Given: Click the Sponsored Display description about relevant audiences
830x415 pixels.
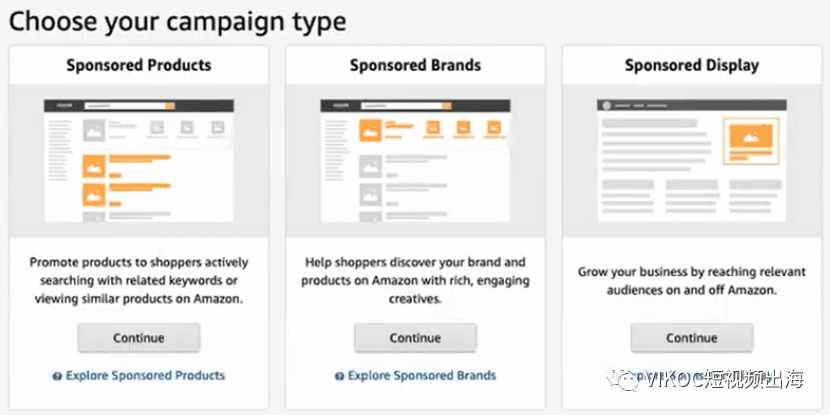Looking at the screenshot, I should (692, 281).
